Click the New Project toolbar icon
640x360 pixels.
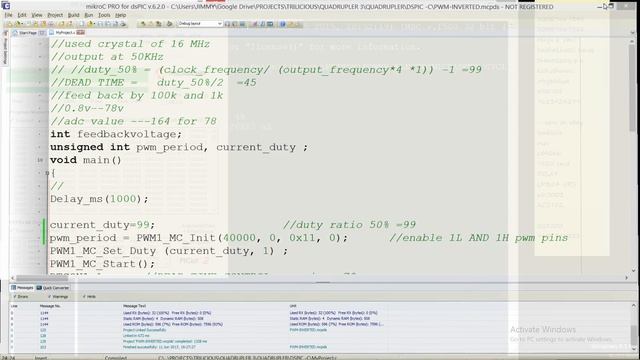point(9,24)
